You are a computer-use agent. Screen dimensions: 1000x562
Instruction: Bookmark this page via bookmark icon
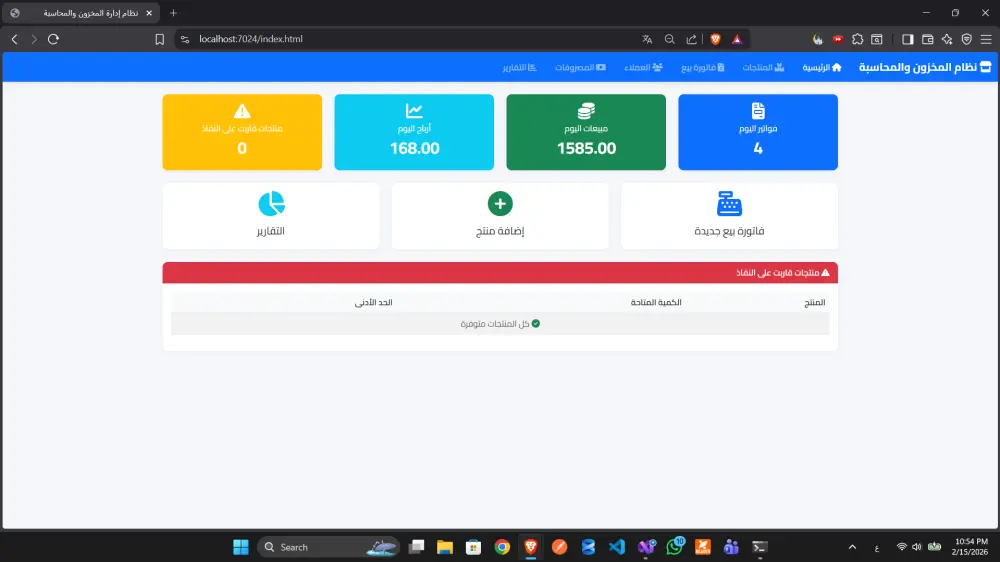coord(159,39)
